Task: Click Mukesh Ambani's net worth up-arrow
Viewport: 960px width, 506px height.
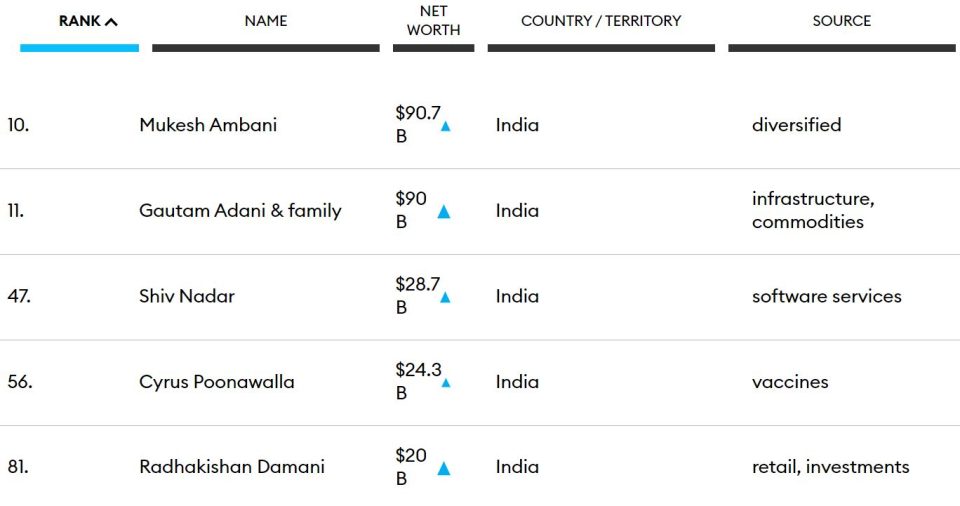Action: 446,126
